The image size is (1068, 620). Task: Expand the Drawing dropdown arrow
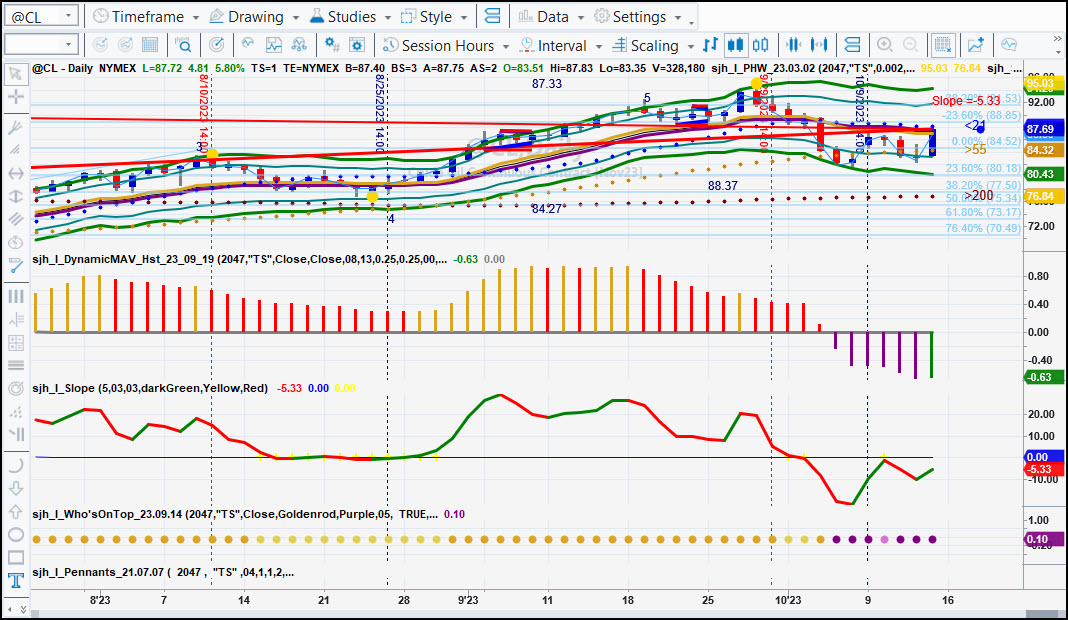(296, 17)
